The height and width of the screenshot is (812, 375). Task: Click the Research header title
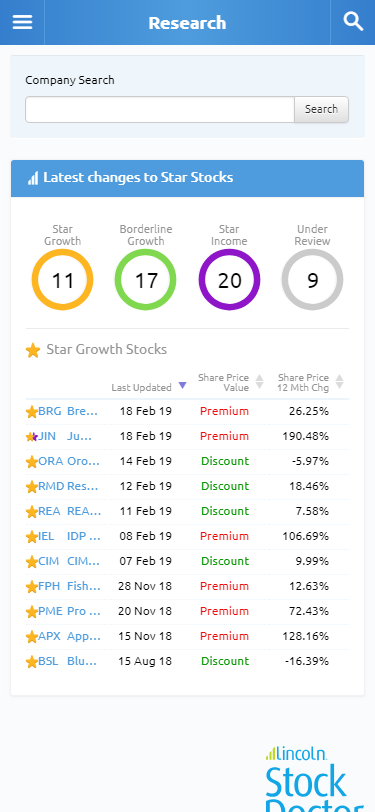point(188,23)
